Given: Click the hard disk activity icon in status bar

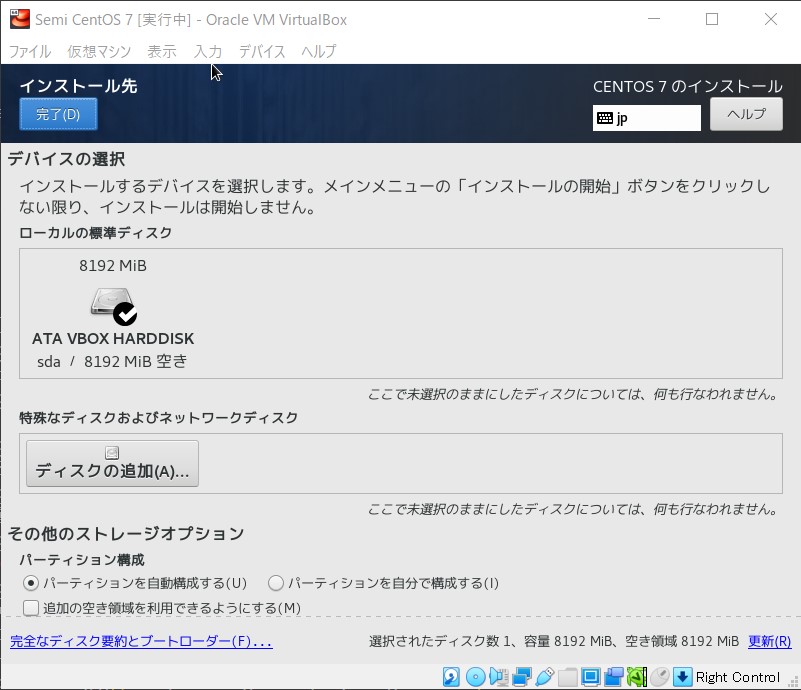Looking at the screenshot, I should click(x=451, y=677).
